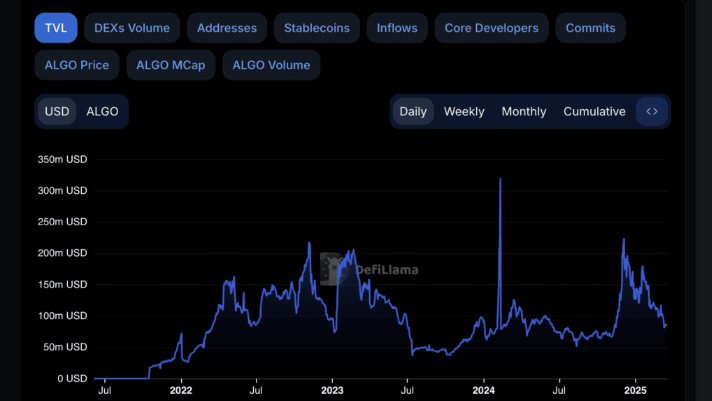
Task: Toggle the Stablecoins metric on chart
Action: point(317,28)
